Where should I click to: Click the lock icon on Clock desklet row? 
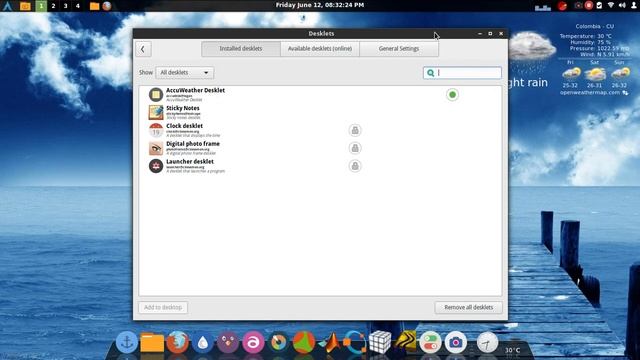[x=355, y=130]
